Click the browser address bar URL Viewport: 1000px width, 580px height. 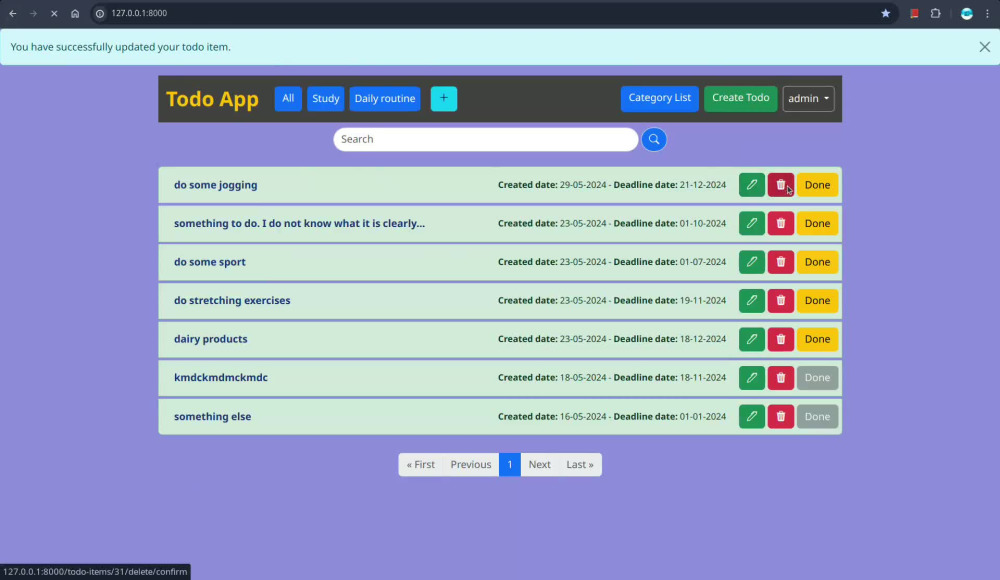tap(139, 13)
